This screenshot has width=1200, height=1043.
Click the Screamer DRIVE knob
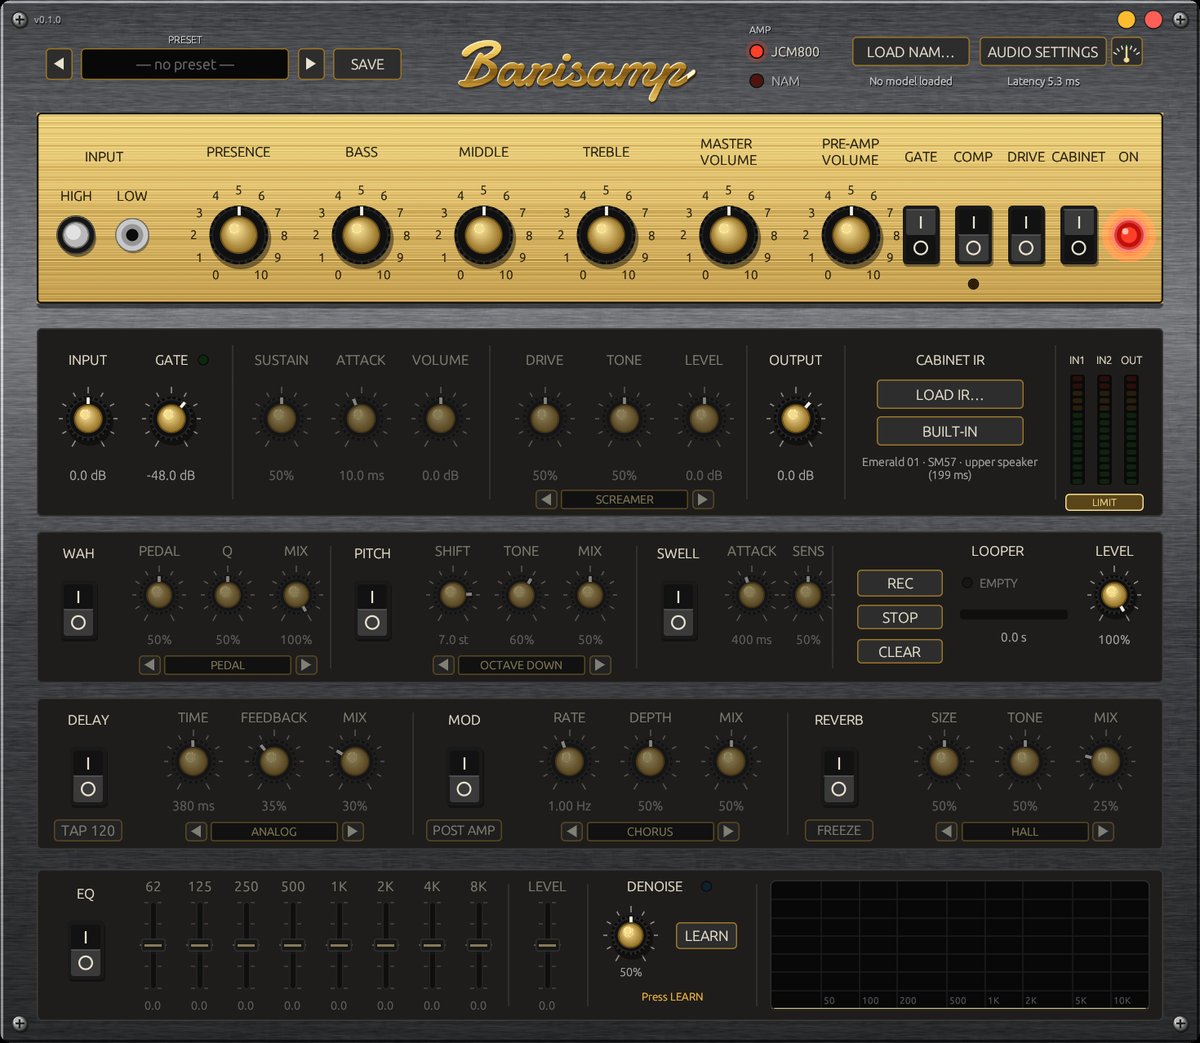pyautogui.click(x=545, y=419)
